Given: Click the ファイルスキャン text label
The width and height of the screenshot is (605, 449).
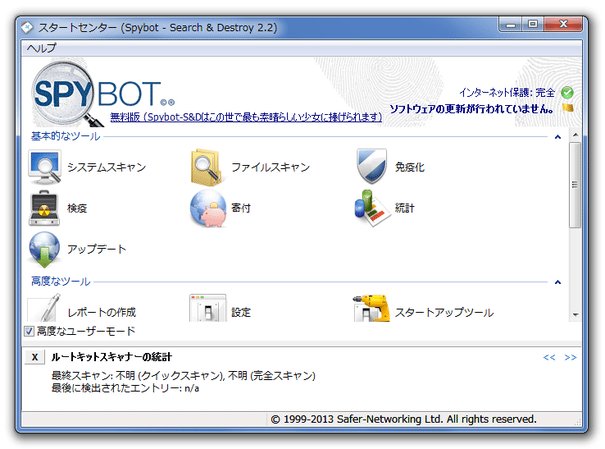Looking at the screenshot, I should tap(270, 167).
